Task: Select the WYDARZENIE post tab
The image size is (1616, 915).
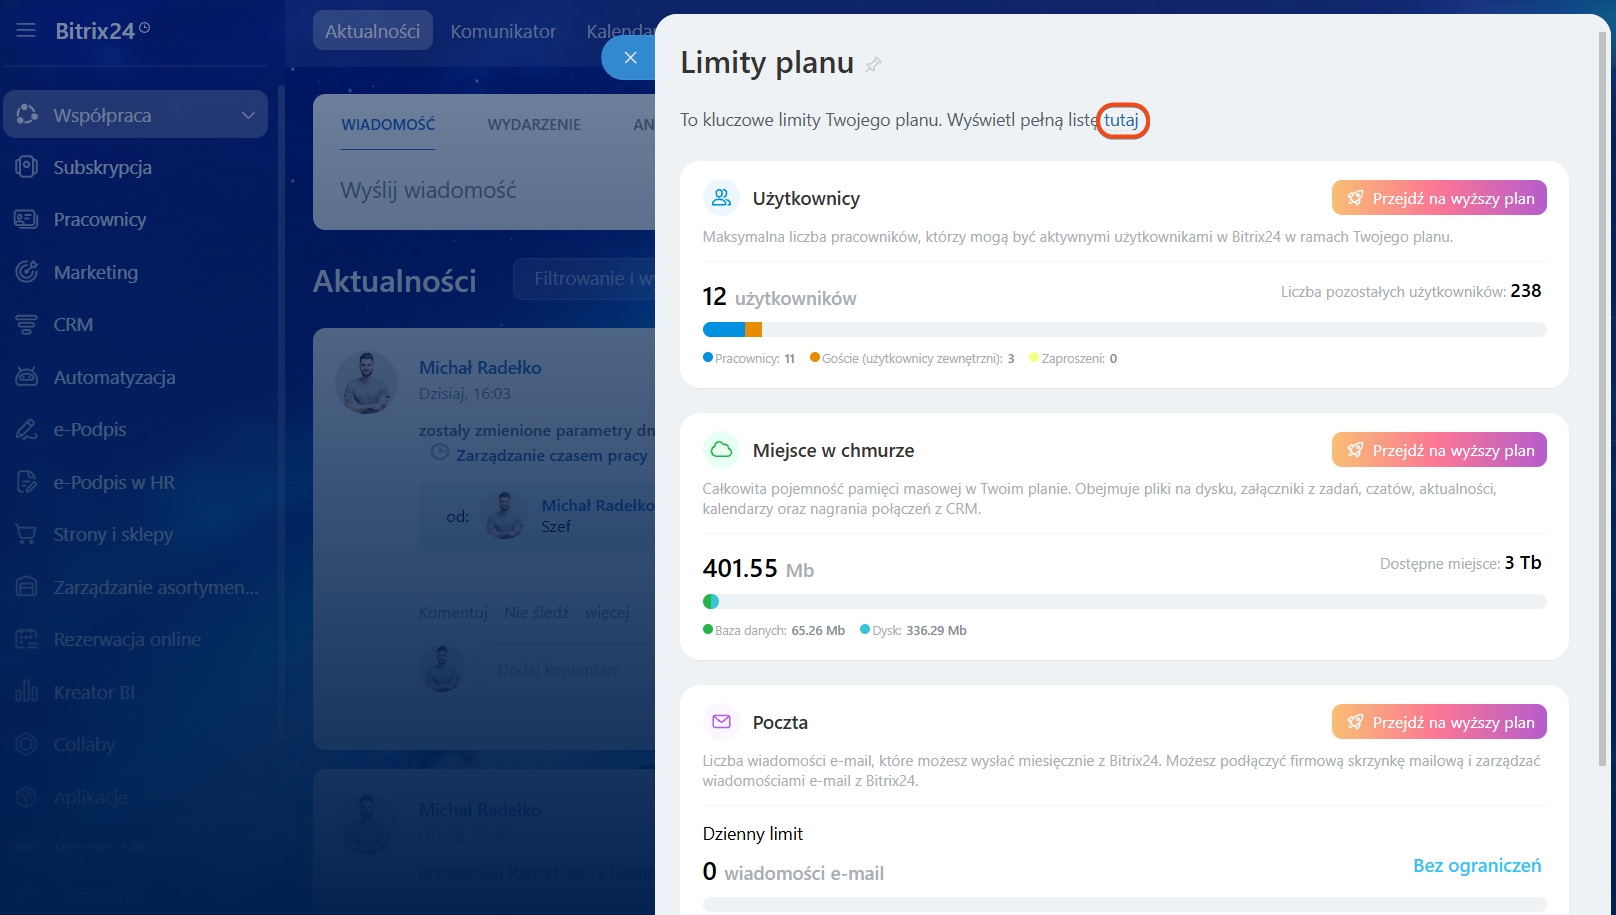Action: pyautogui.click(x=534, y=125)
